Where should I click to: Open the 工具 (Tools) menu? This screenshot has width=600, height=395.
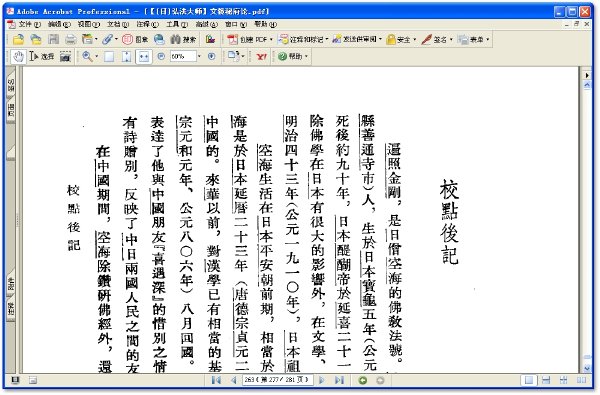[177, 24]
